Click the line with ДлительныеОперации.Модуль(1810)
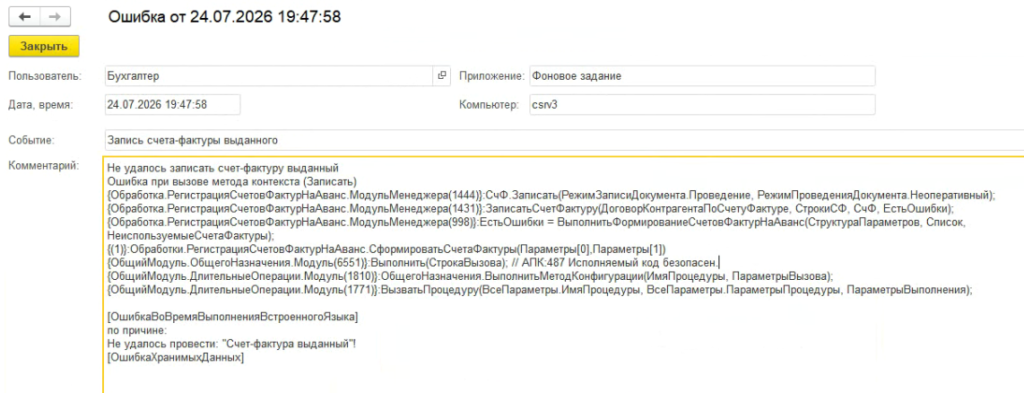Screen dimensions: 1024x393 tap(470, 277)
